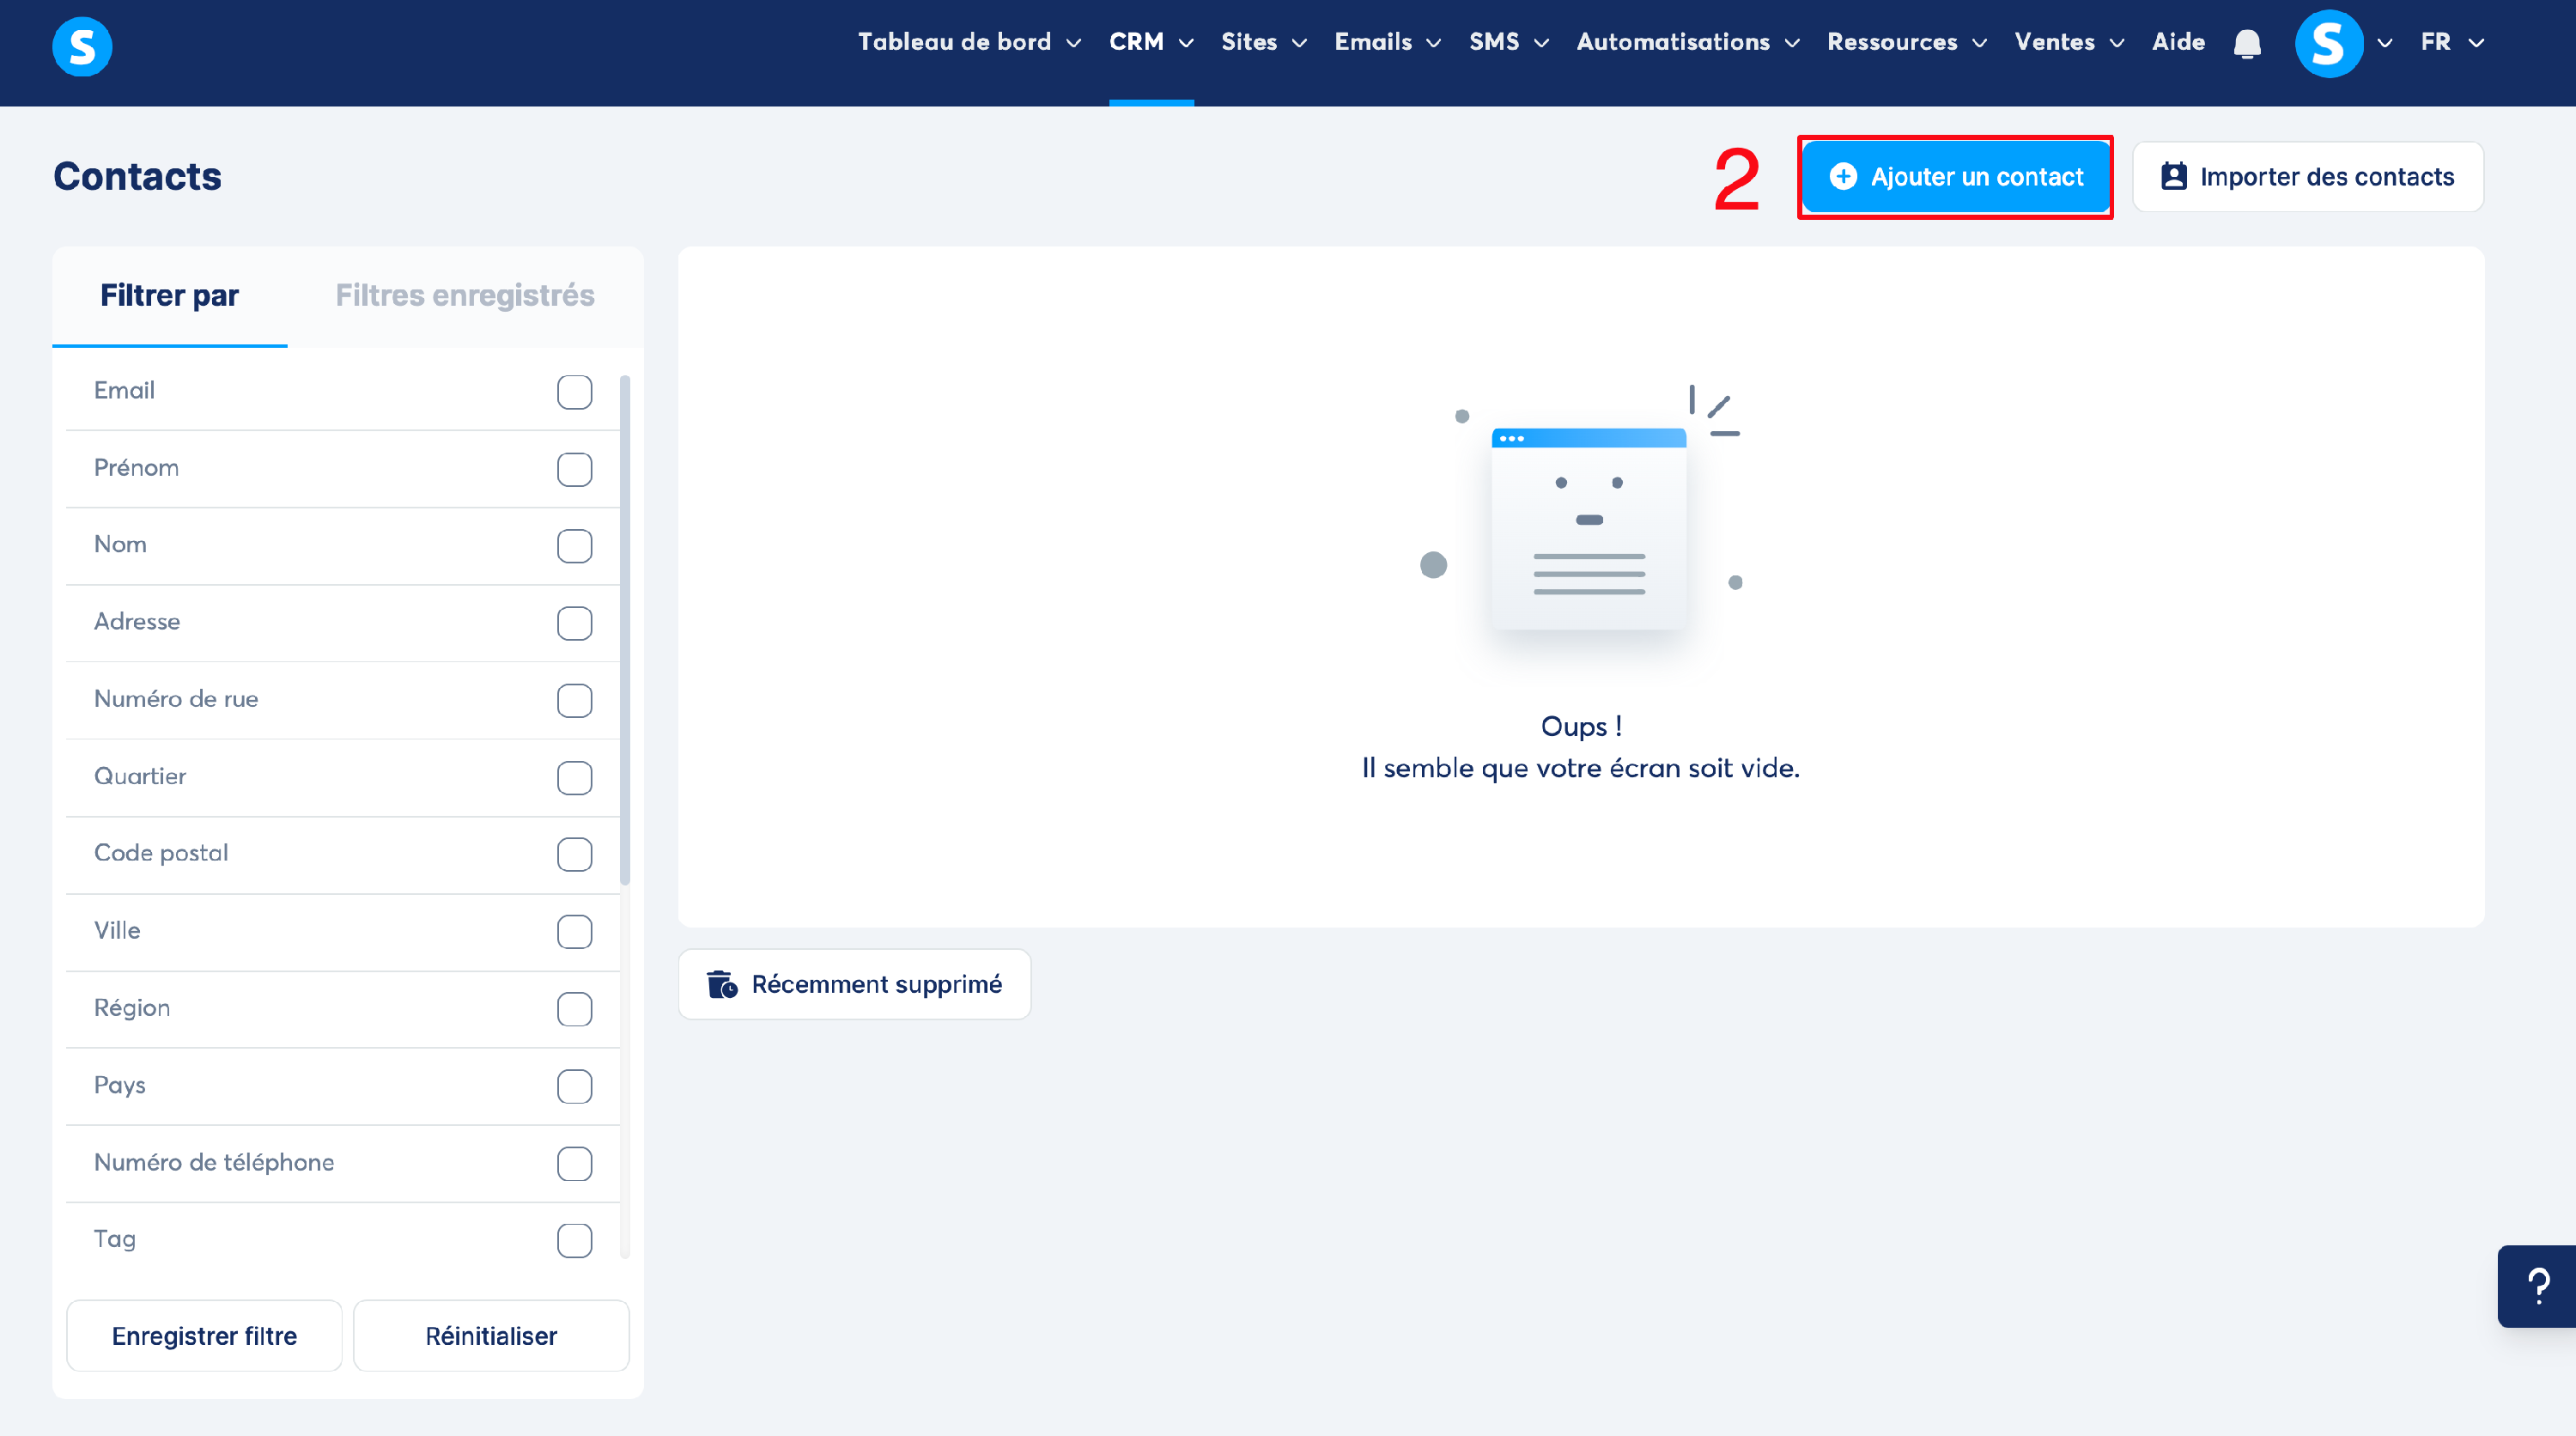The width and height of the screenshot is (2576, 1436).
Task: Click the Enregistrer filtre button
Action: coord(204,1336)
